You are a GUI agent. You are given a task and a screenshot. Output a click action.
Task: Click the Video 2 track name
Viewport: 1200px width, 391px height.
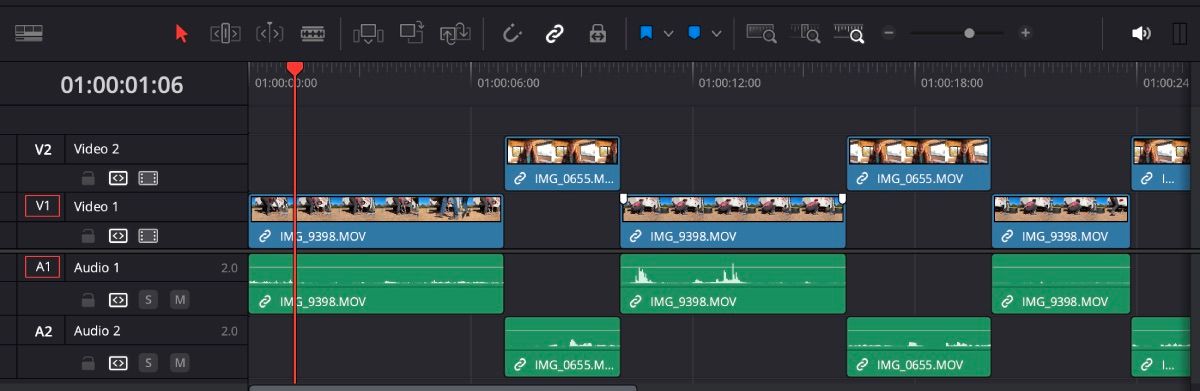(x=96, y=149)
